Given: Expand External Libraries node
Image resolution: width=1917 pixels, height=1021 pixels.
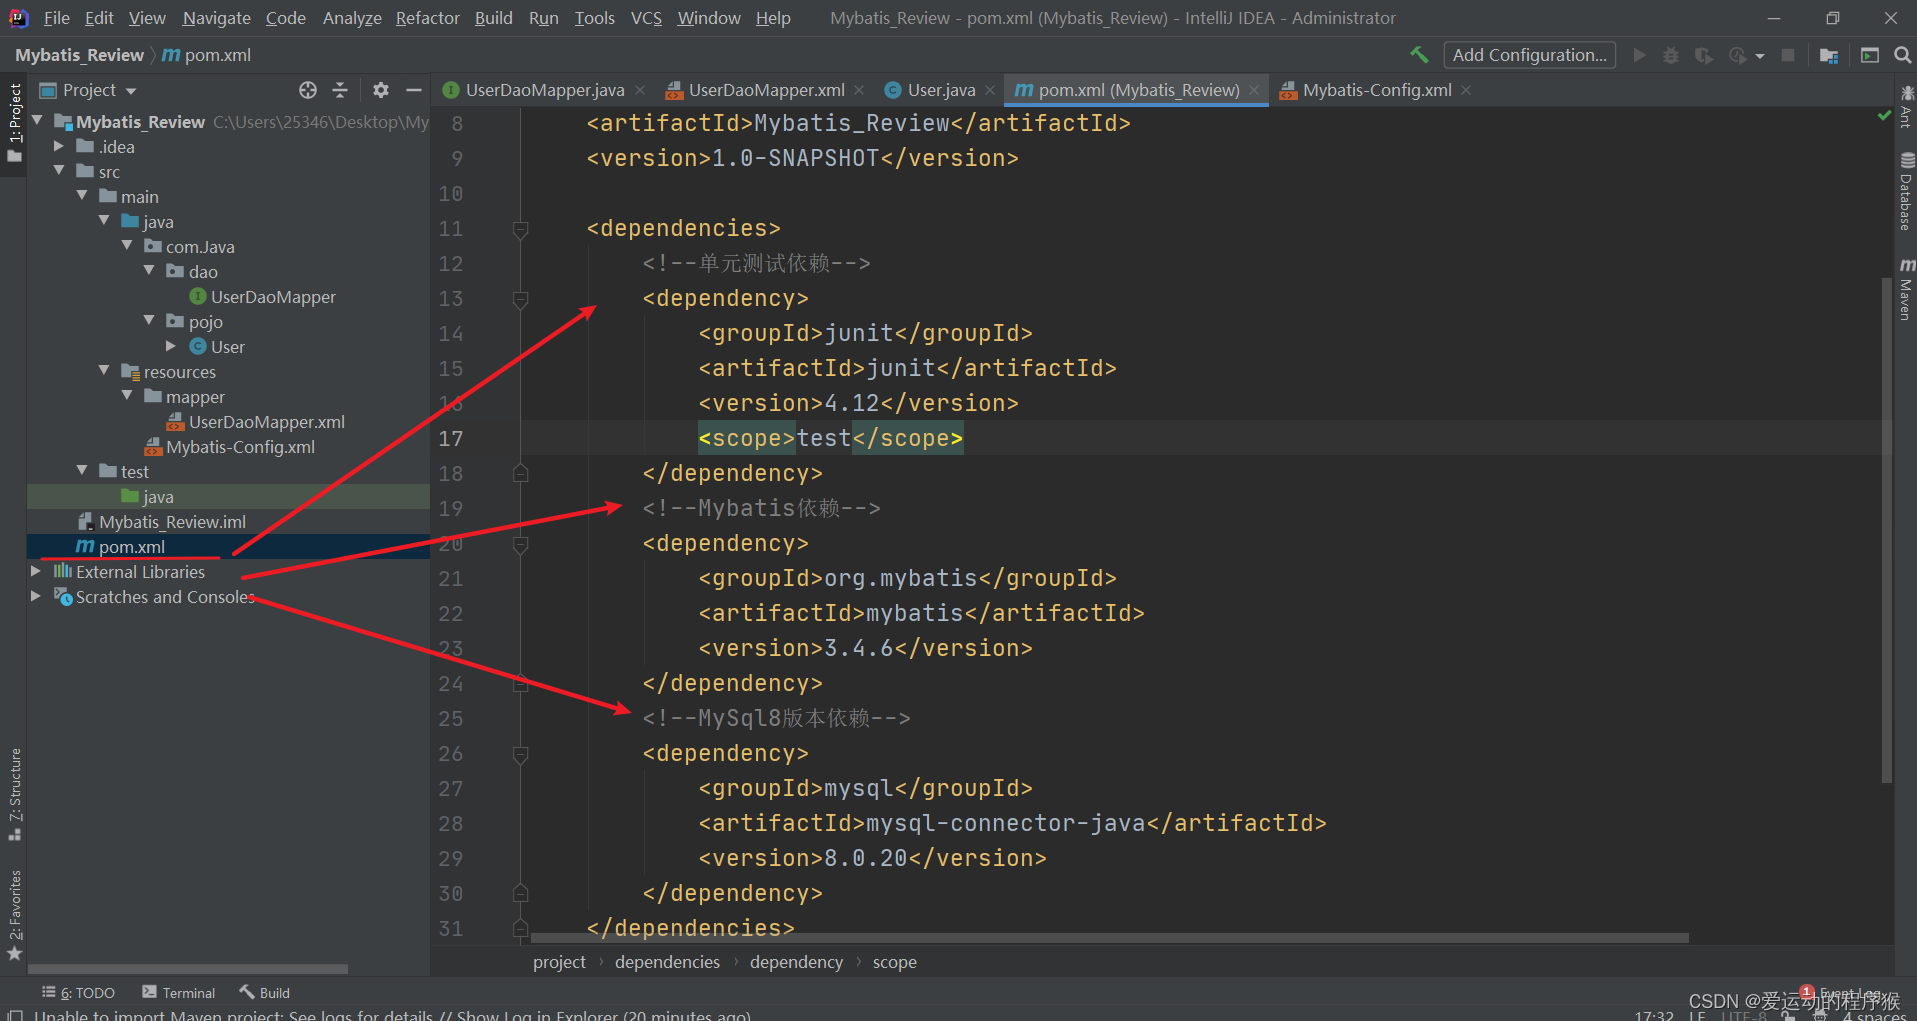Looking at the screenshot, I should [36, 571].
